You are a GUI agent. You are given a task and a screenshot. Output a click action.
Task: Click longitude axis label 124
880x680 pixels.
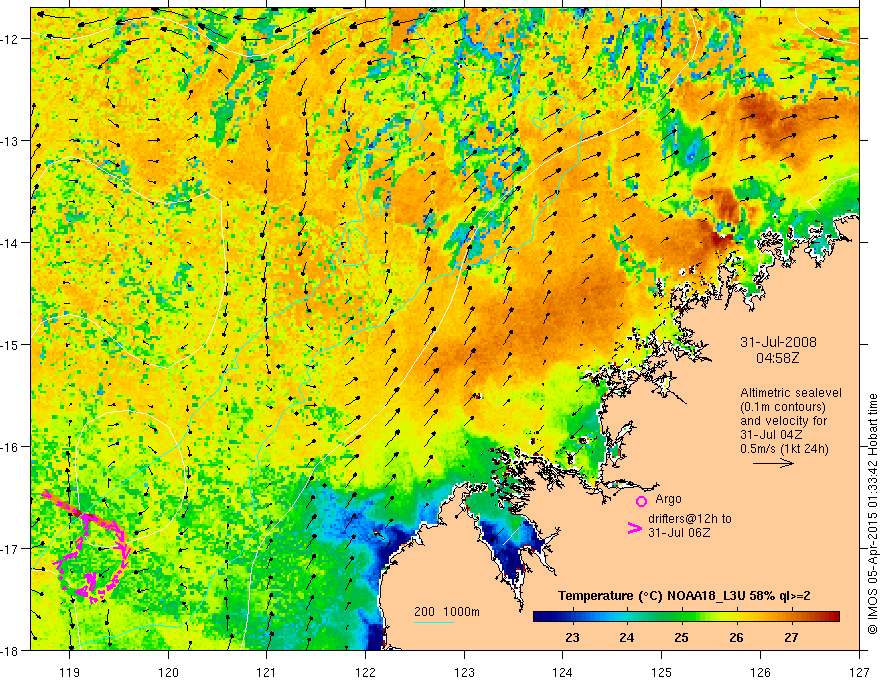[x=563, y=672]
